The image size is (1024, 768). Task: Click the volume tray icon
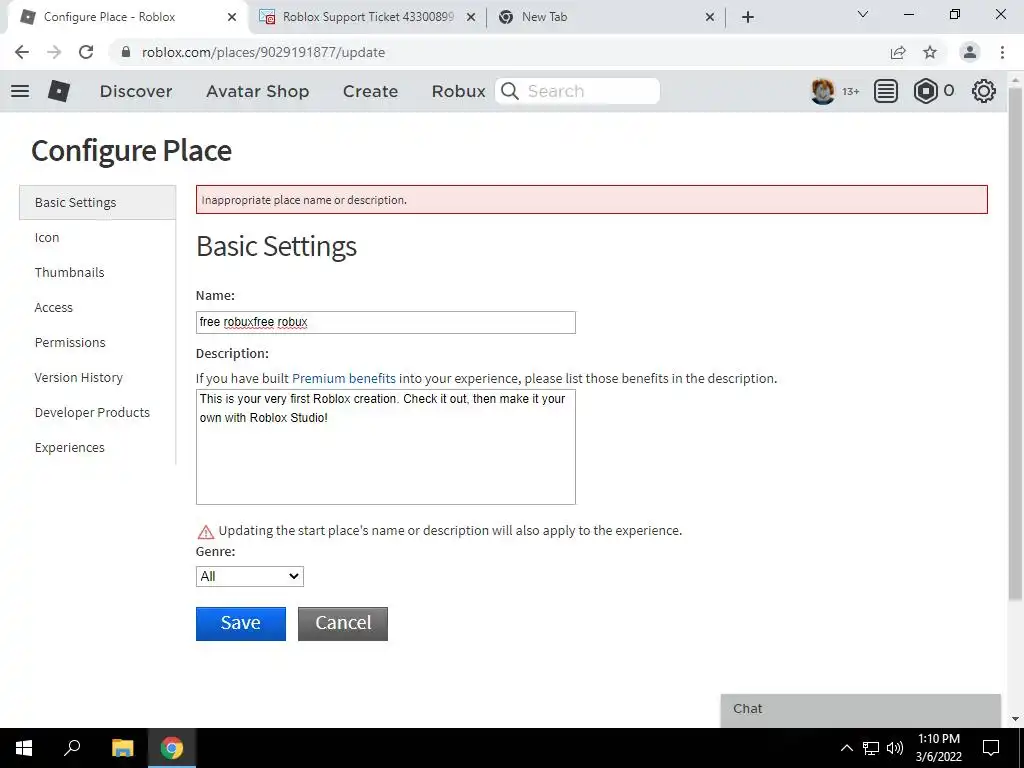(x=895, y=748)
